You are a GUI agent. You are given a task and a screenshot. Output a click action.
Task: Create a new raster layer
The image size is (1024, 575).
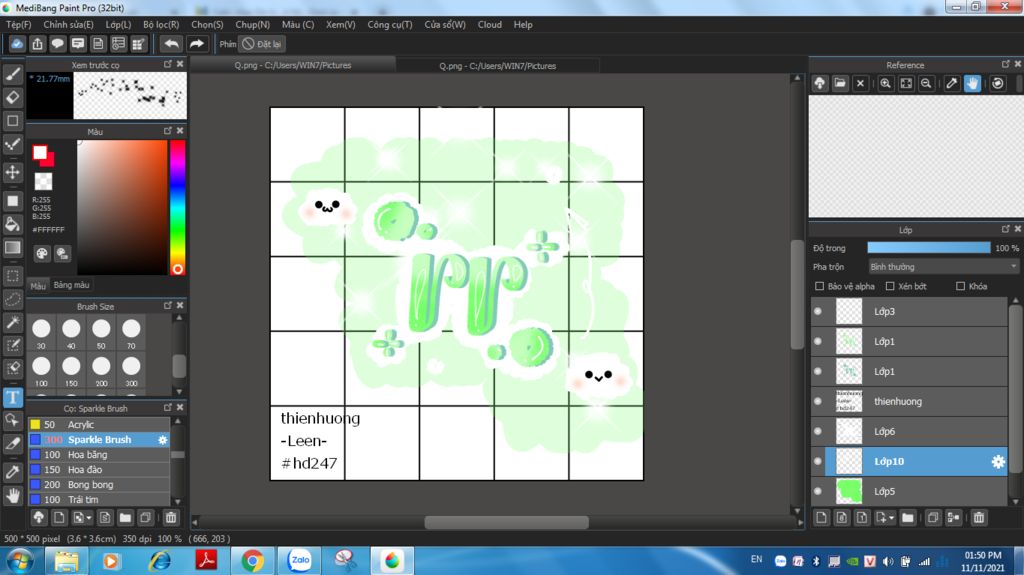click(x=822, y=518)
